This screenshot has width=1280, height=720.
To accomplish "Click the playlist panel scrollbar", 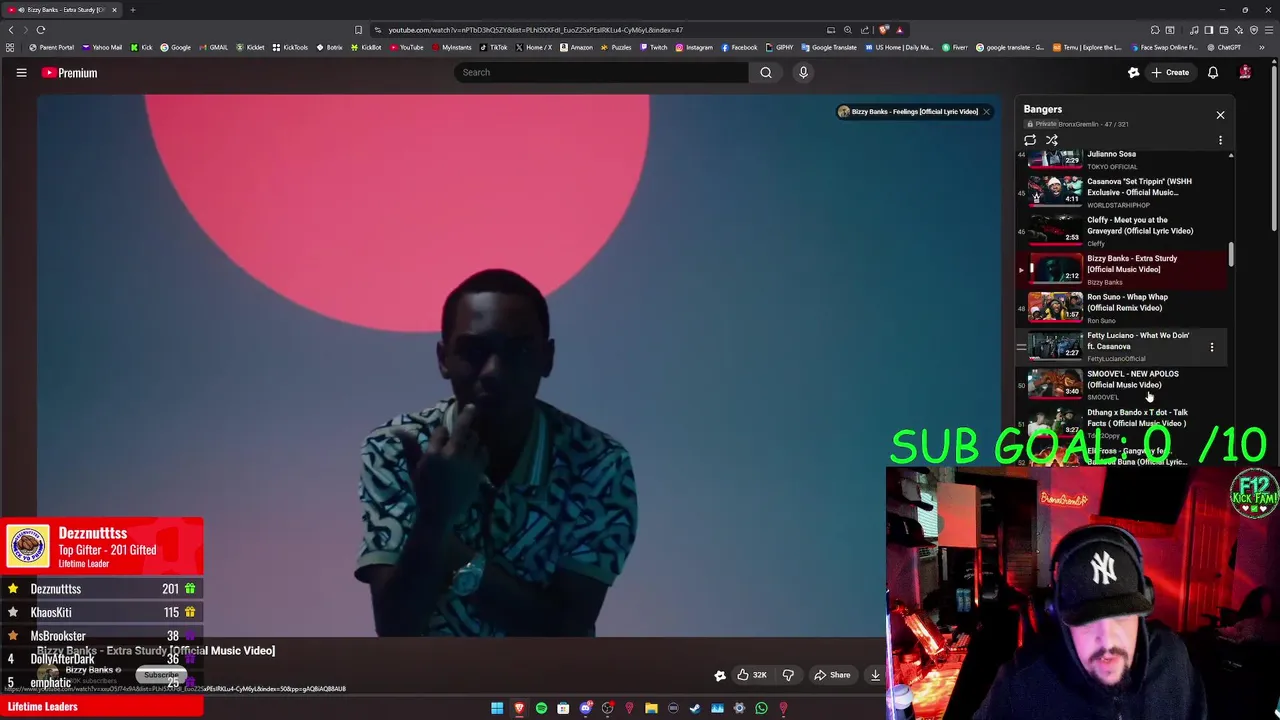I will pyautogui.click(x=1231, y=255).
